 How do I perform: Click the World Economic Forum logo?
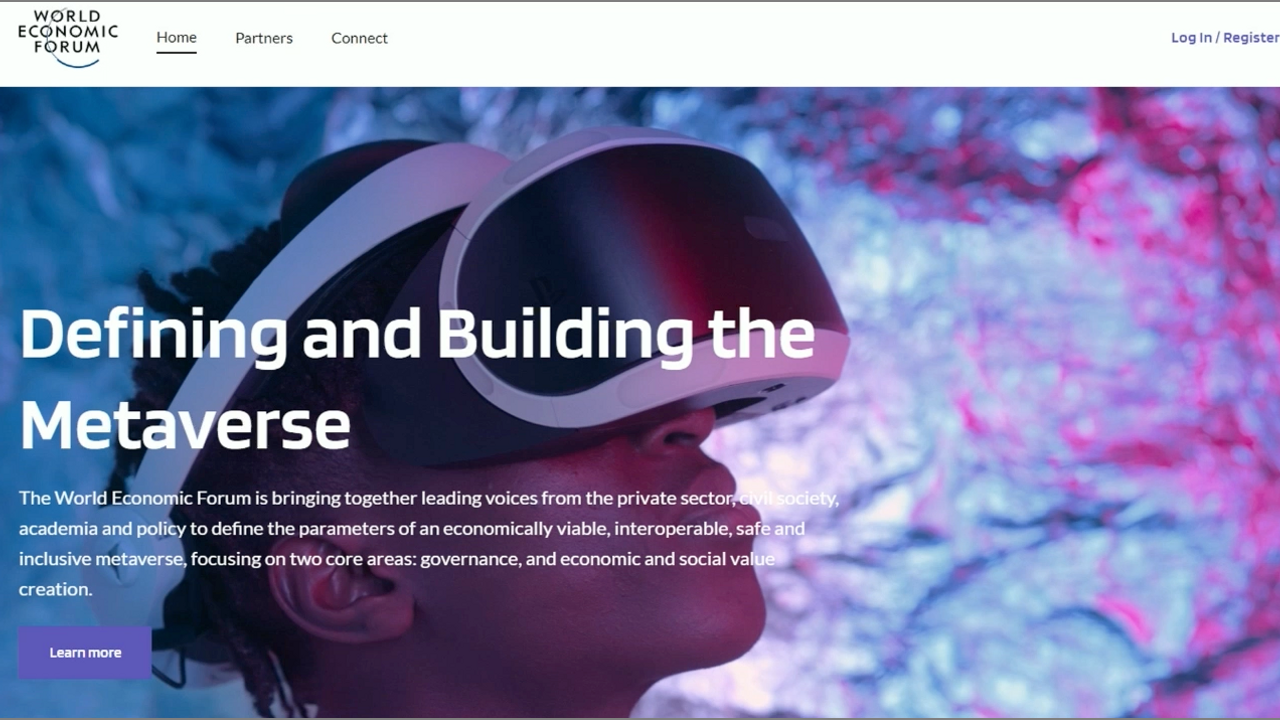pyautogui.click(x=67, y=38)
